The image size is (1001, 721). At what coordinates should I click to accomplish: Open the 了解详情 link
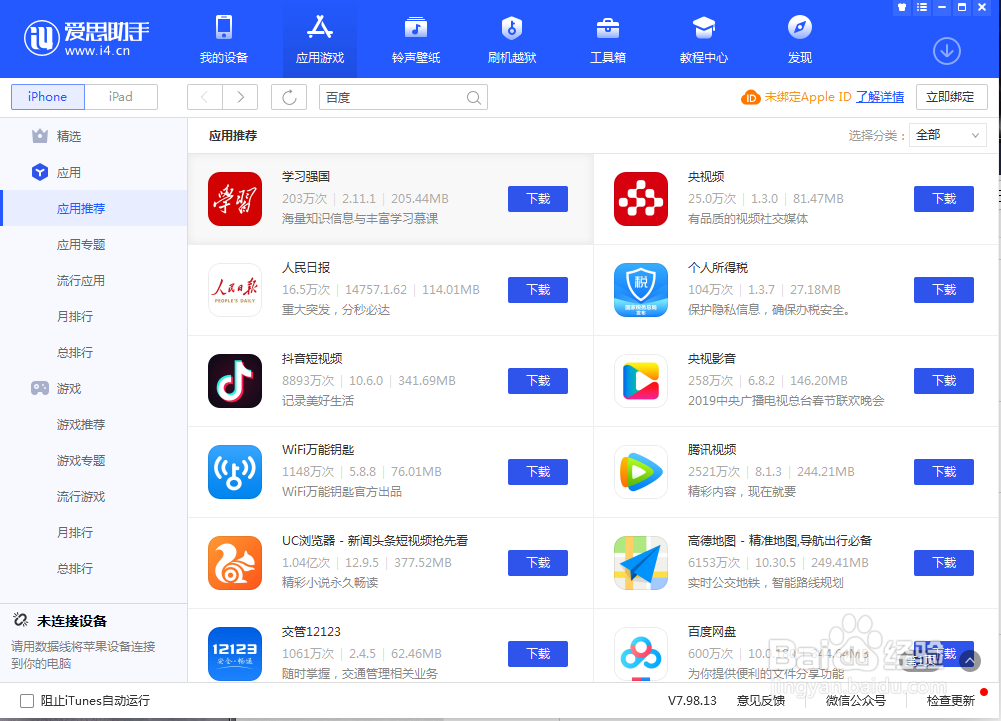(x=880, y=97)
